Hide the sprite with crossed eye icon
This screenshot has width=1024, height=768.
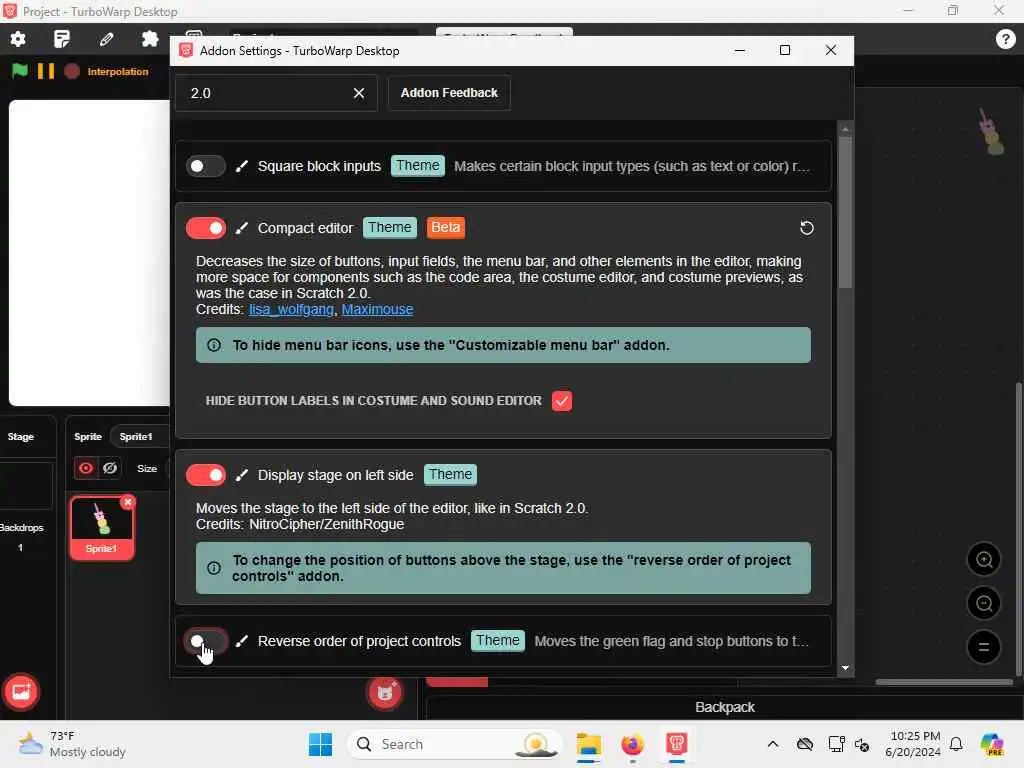pos(110,468)
